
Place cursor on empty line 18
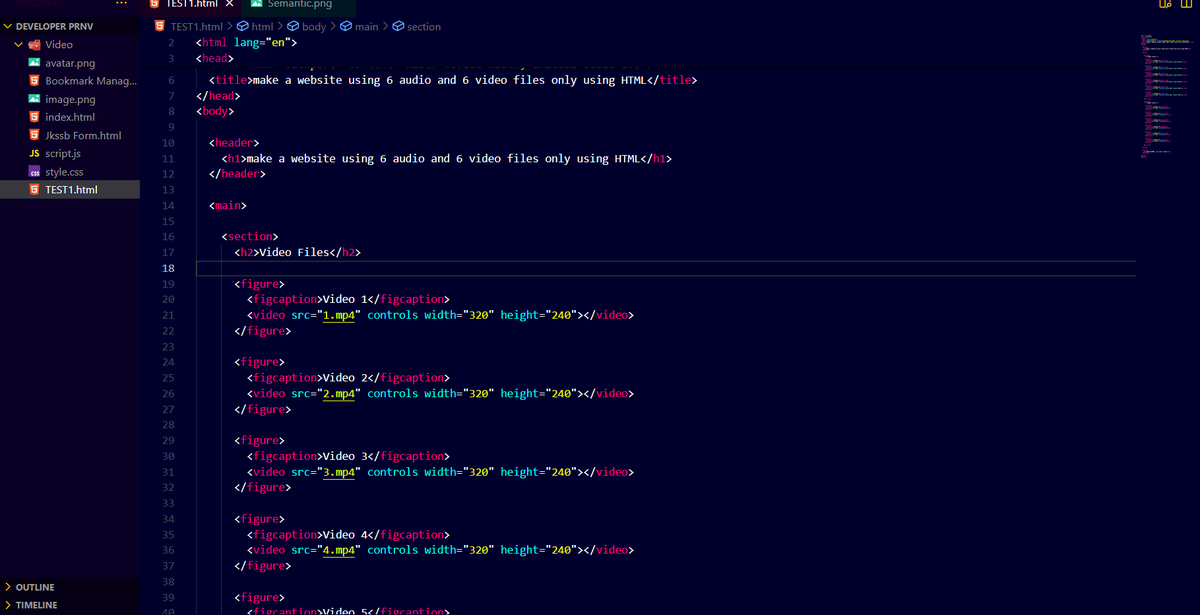[666, 268]
